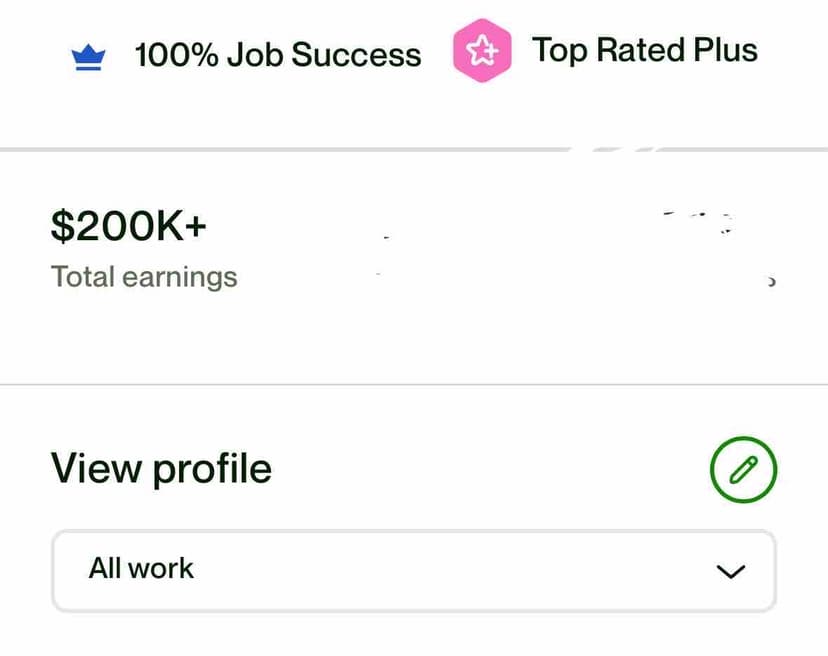828x656 pixels.
Task: Click the "Total earnings" caption
Action: click(144, 276)
